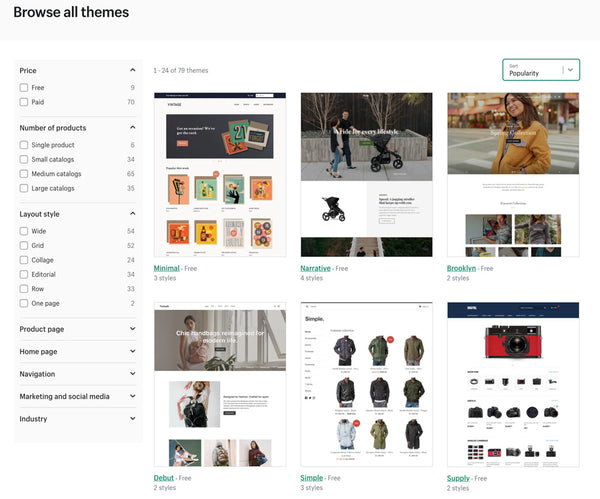Viewport: 600px width, 499px height.
Task: View the Debut handbags preview thumbnail
Action: click(220, 384)
